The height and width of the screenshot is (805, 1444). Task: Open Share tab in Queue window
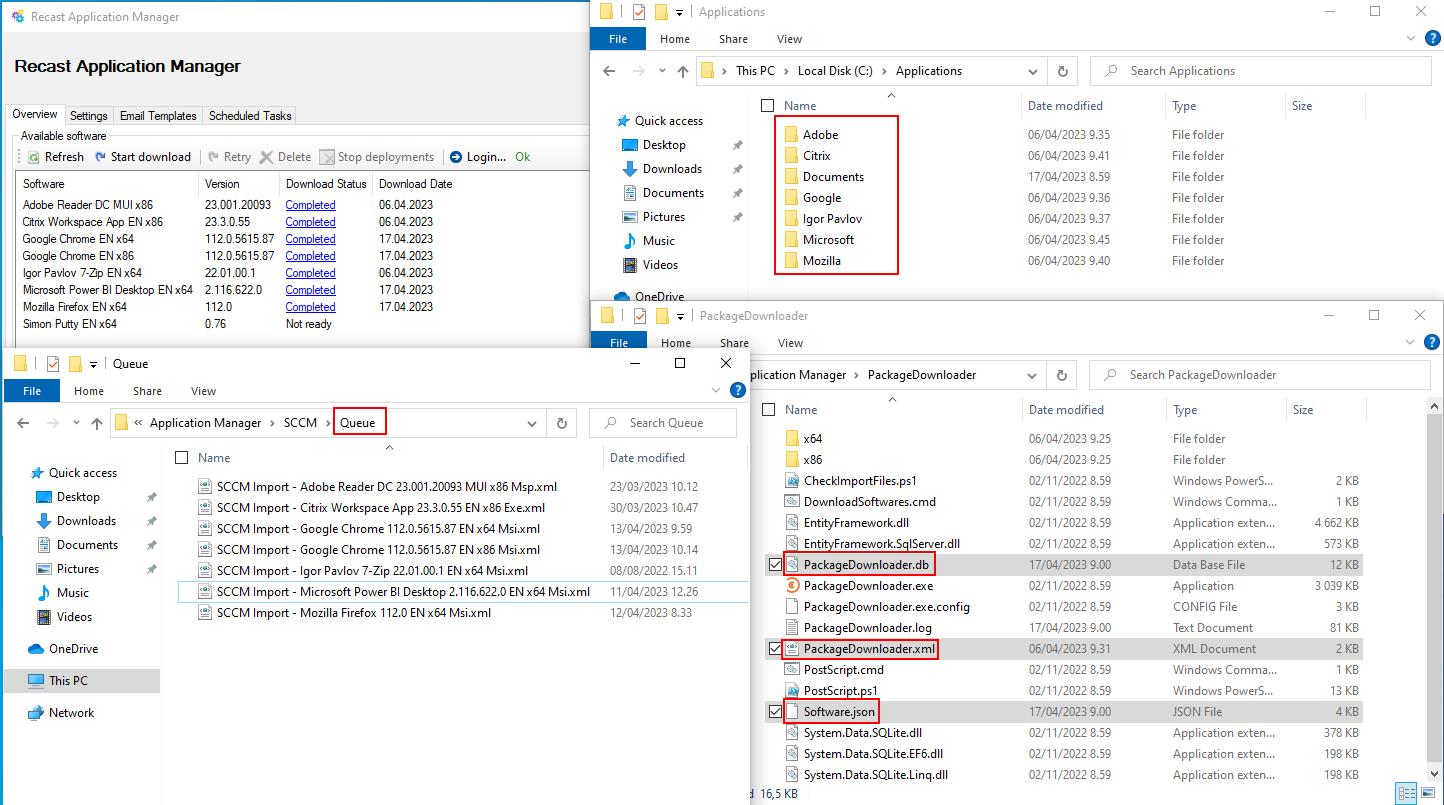[147, 391]
